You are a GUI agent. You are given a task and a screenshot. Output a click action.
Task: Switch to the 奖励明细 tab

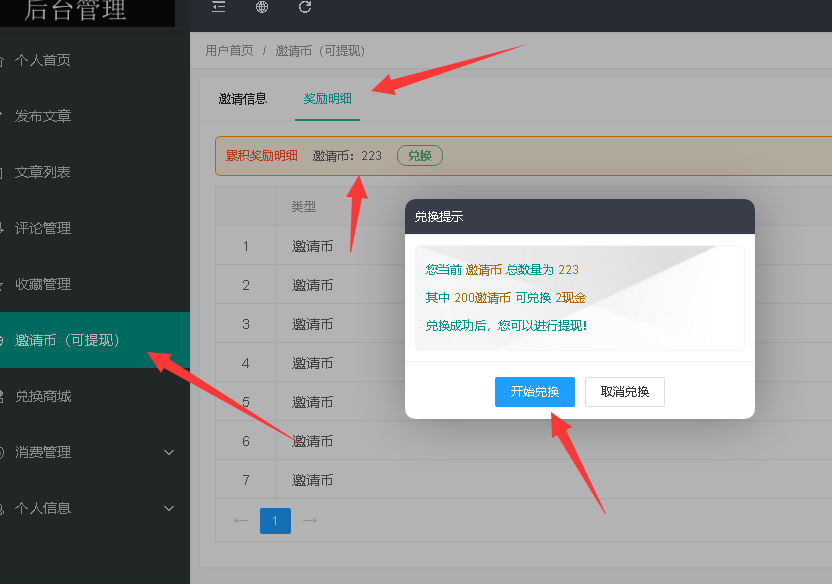(x=328, y=99)
